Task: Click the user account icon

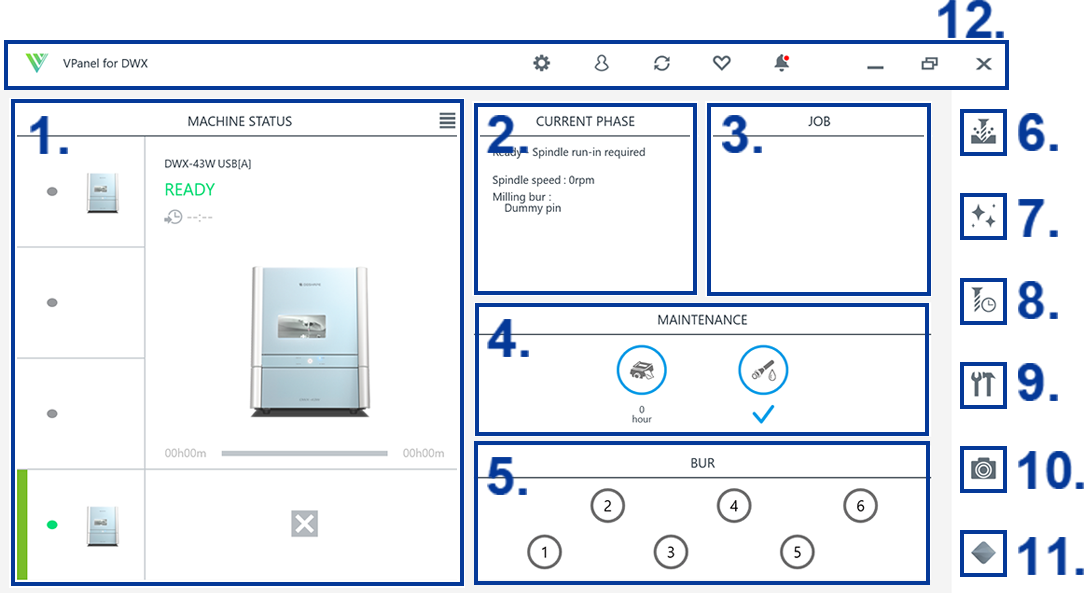Action: click(601, 64)
